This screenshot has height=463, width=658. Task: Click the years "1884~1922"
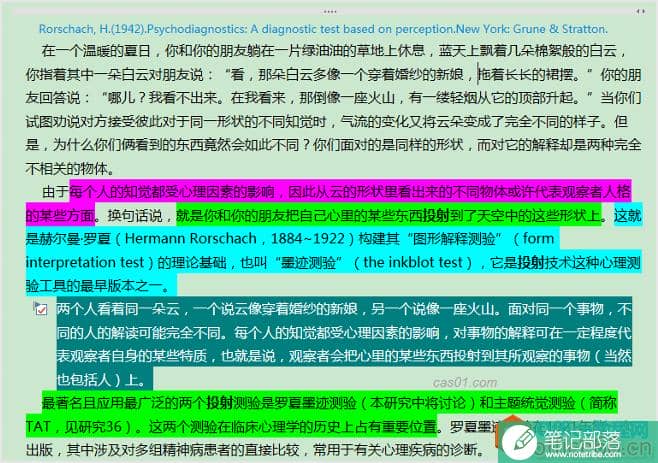coord(308,239)
